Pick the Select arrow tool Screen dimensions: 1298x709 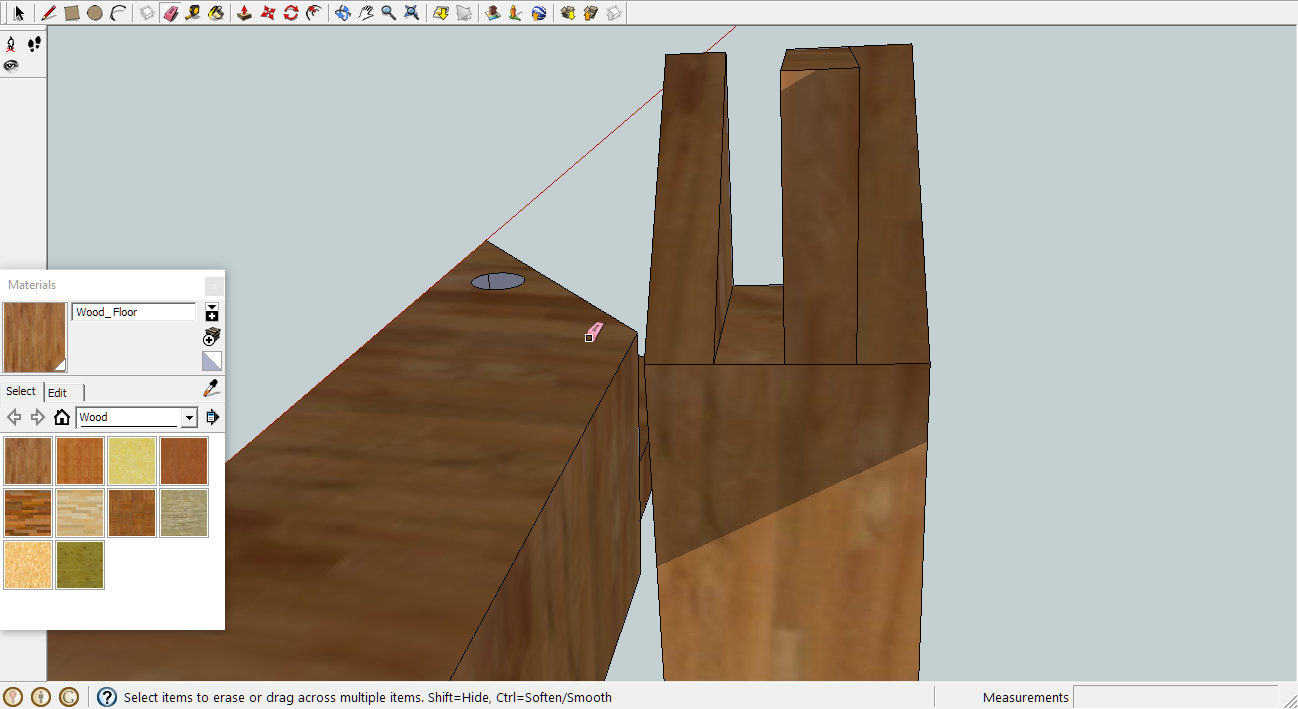click(x=19, y=13)
